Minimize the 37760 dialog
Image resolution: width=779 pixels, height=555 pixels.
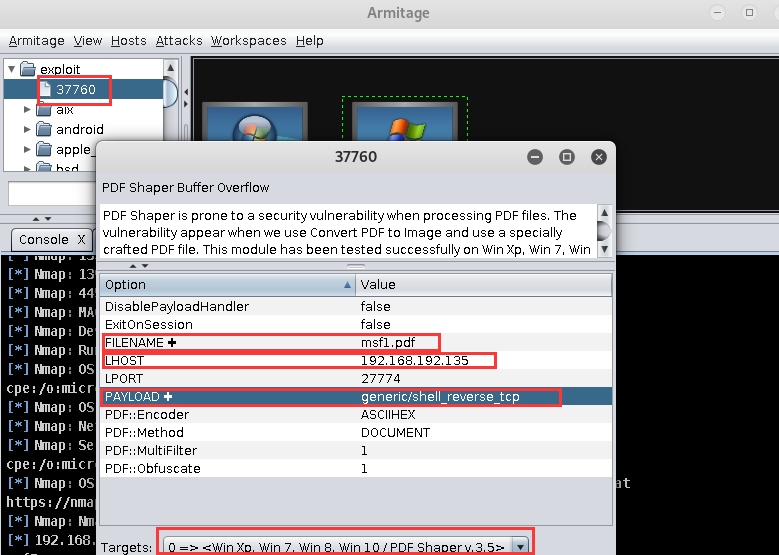(x=535, y=158)
